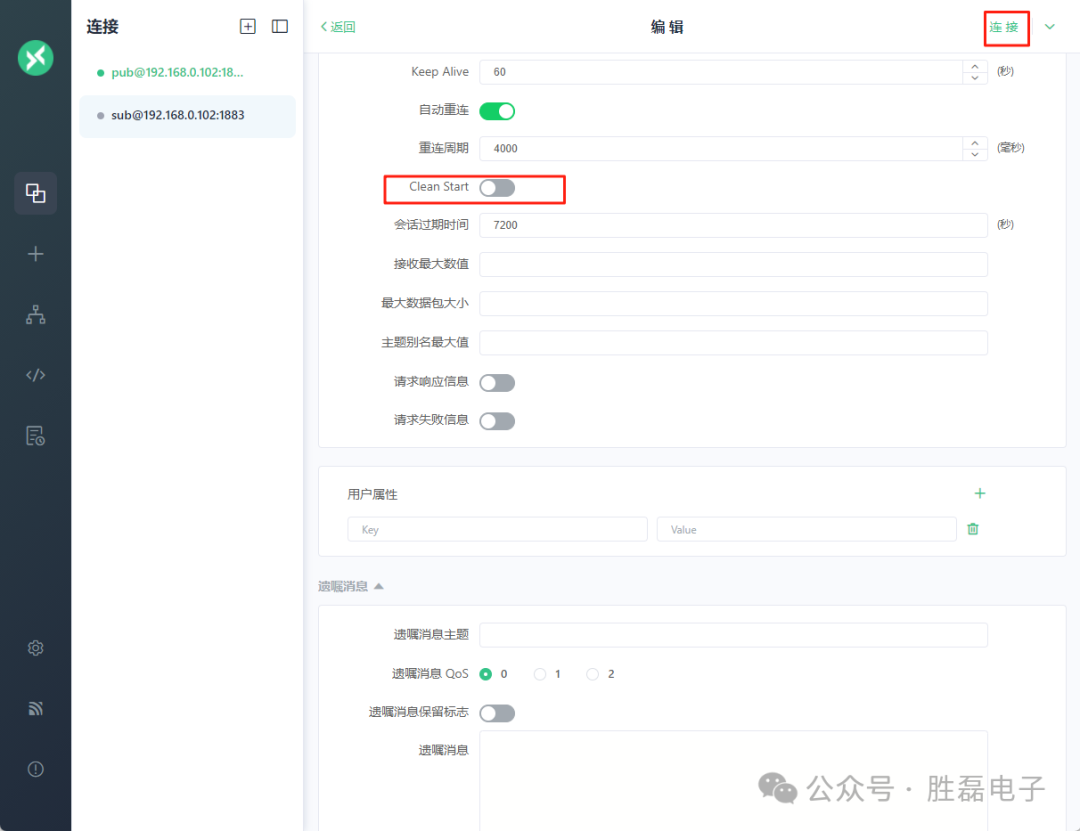Viewport: 1080px width, 831px height.
Task: Select will message QoS 1
Action: (539, 674)
